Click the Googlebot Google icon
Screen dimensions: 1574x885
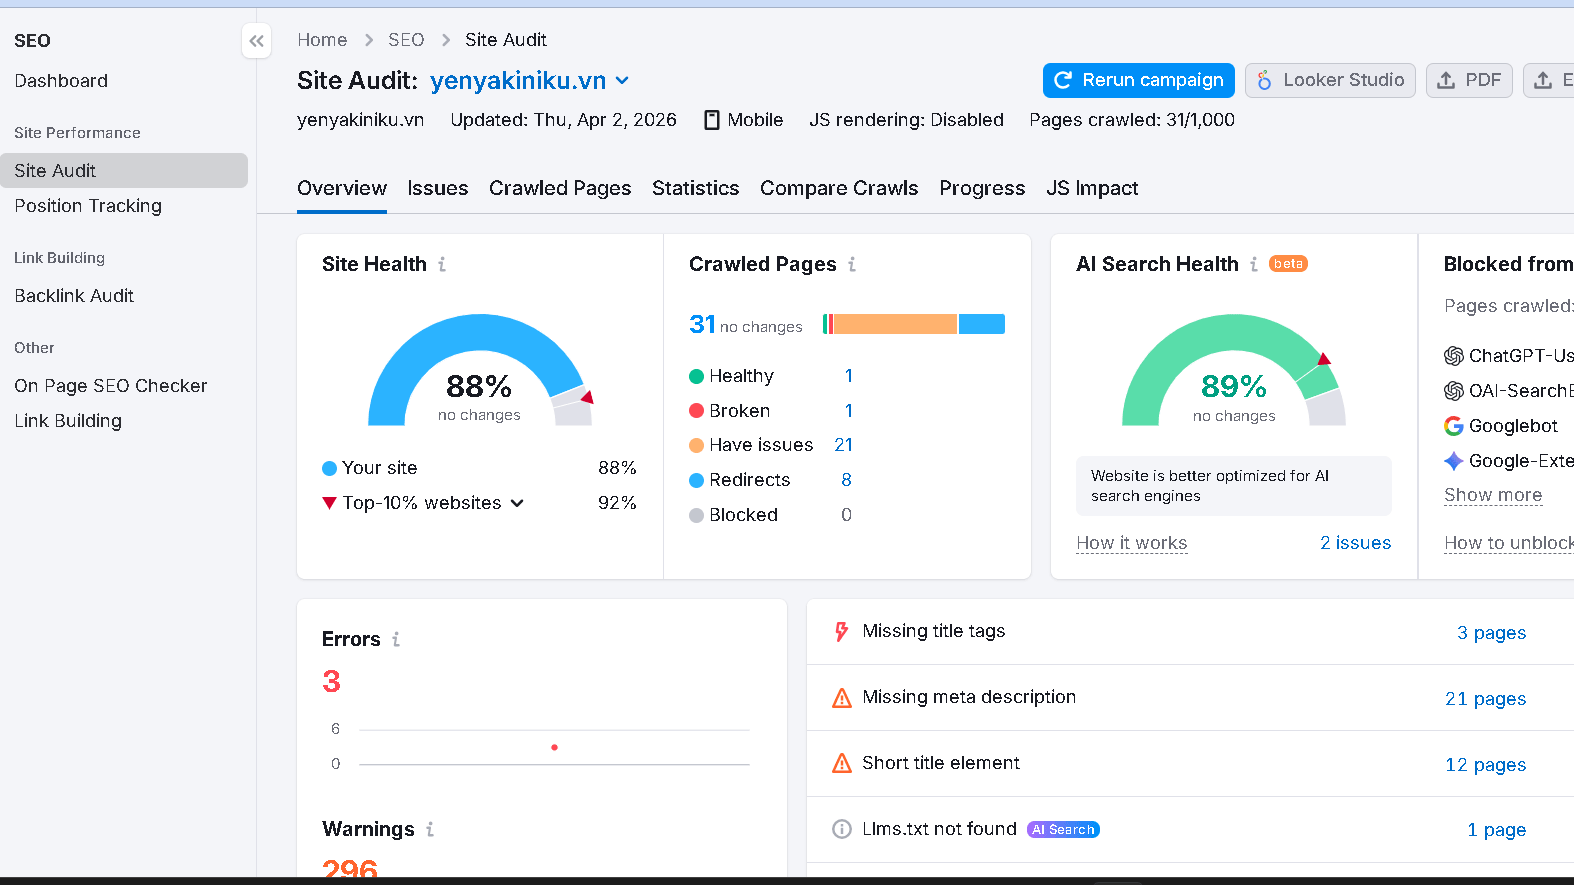point(1454,426)
